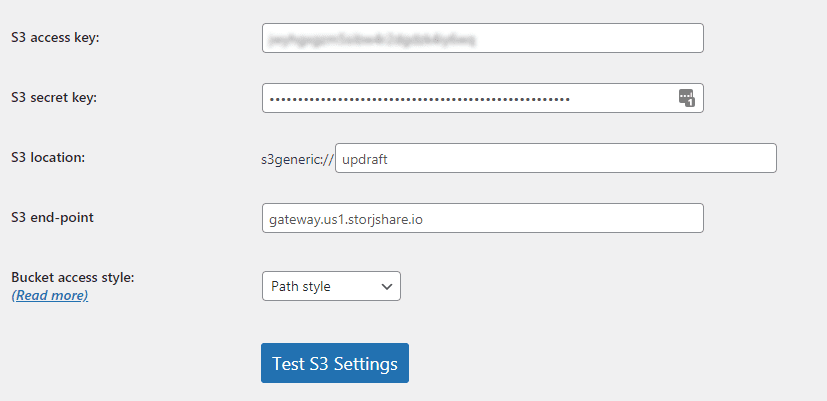This screenshot has height=401, width=827.
Task: Click the Bucket access style label
Action: pyautogui.click(x=73, y=277)
